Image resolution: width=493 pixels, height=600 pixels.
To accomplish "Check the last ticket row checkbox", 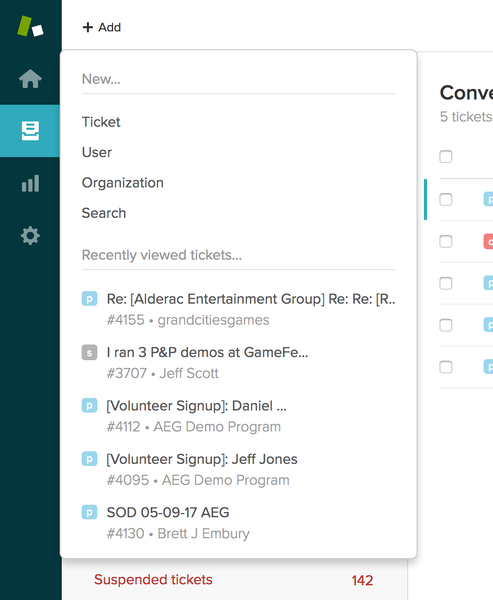I will coord(446,367).
